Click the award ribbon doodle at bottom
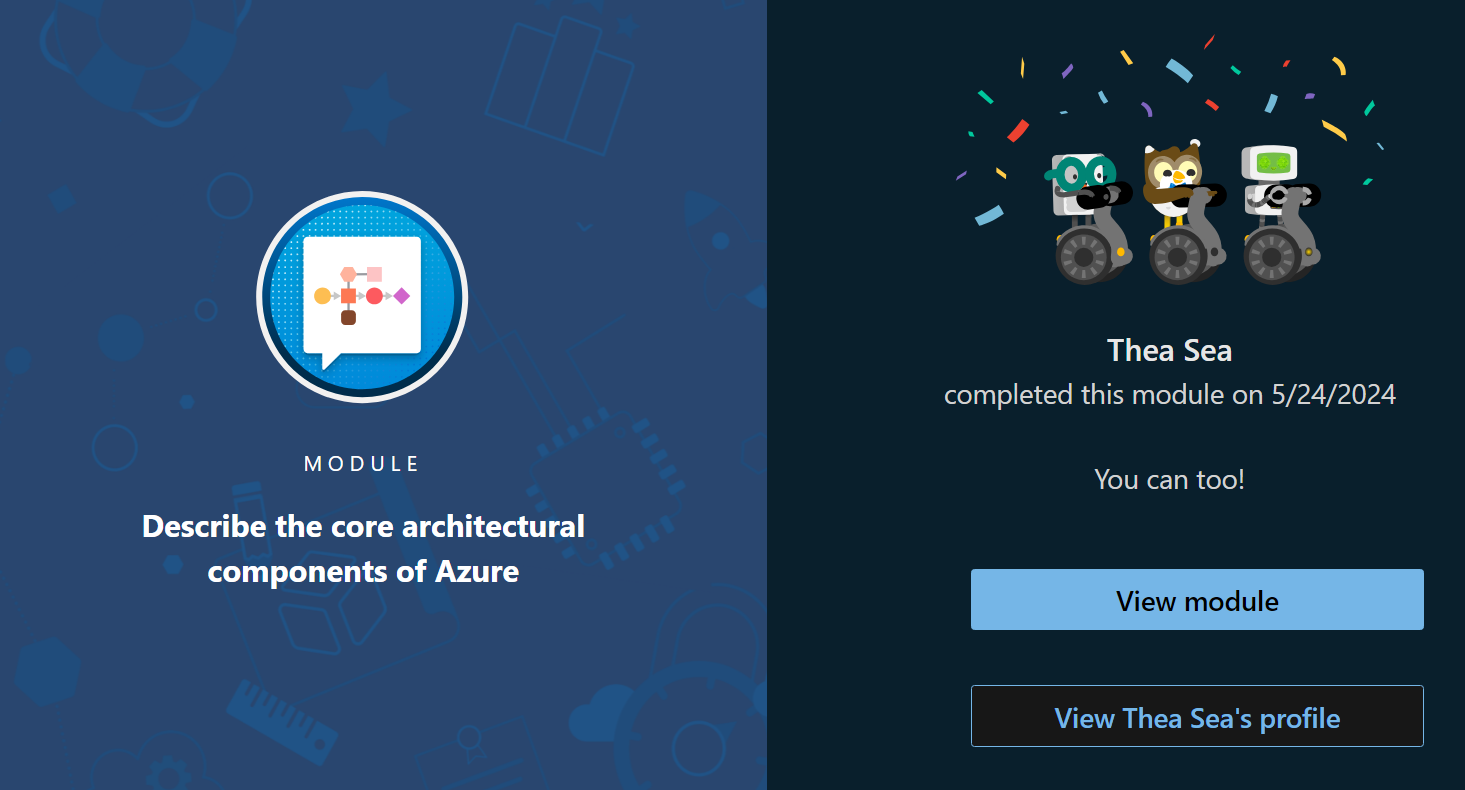1465x790 pixels. [470, 741]
